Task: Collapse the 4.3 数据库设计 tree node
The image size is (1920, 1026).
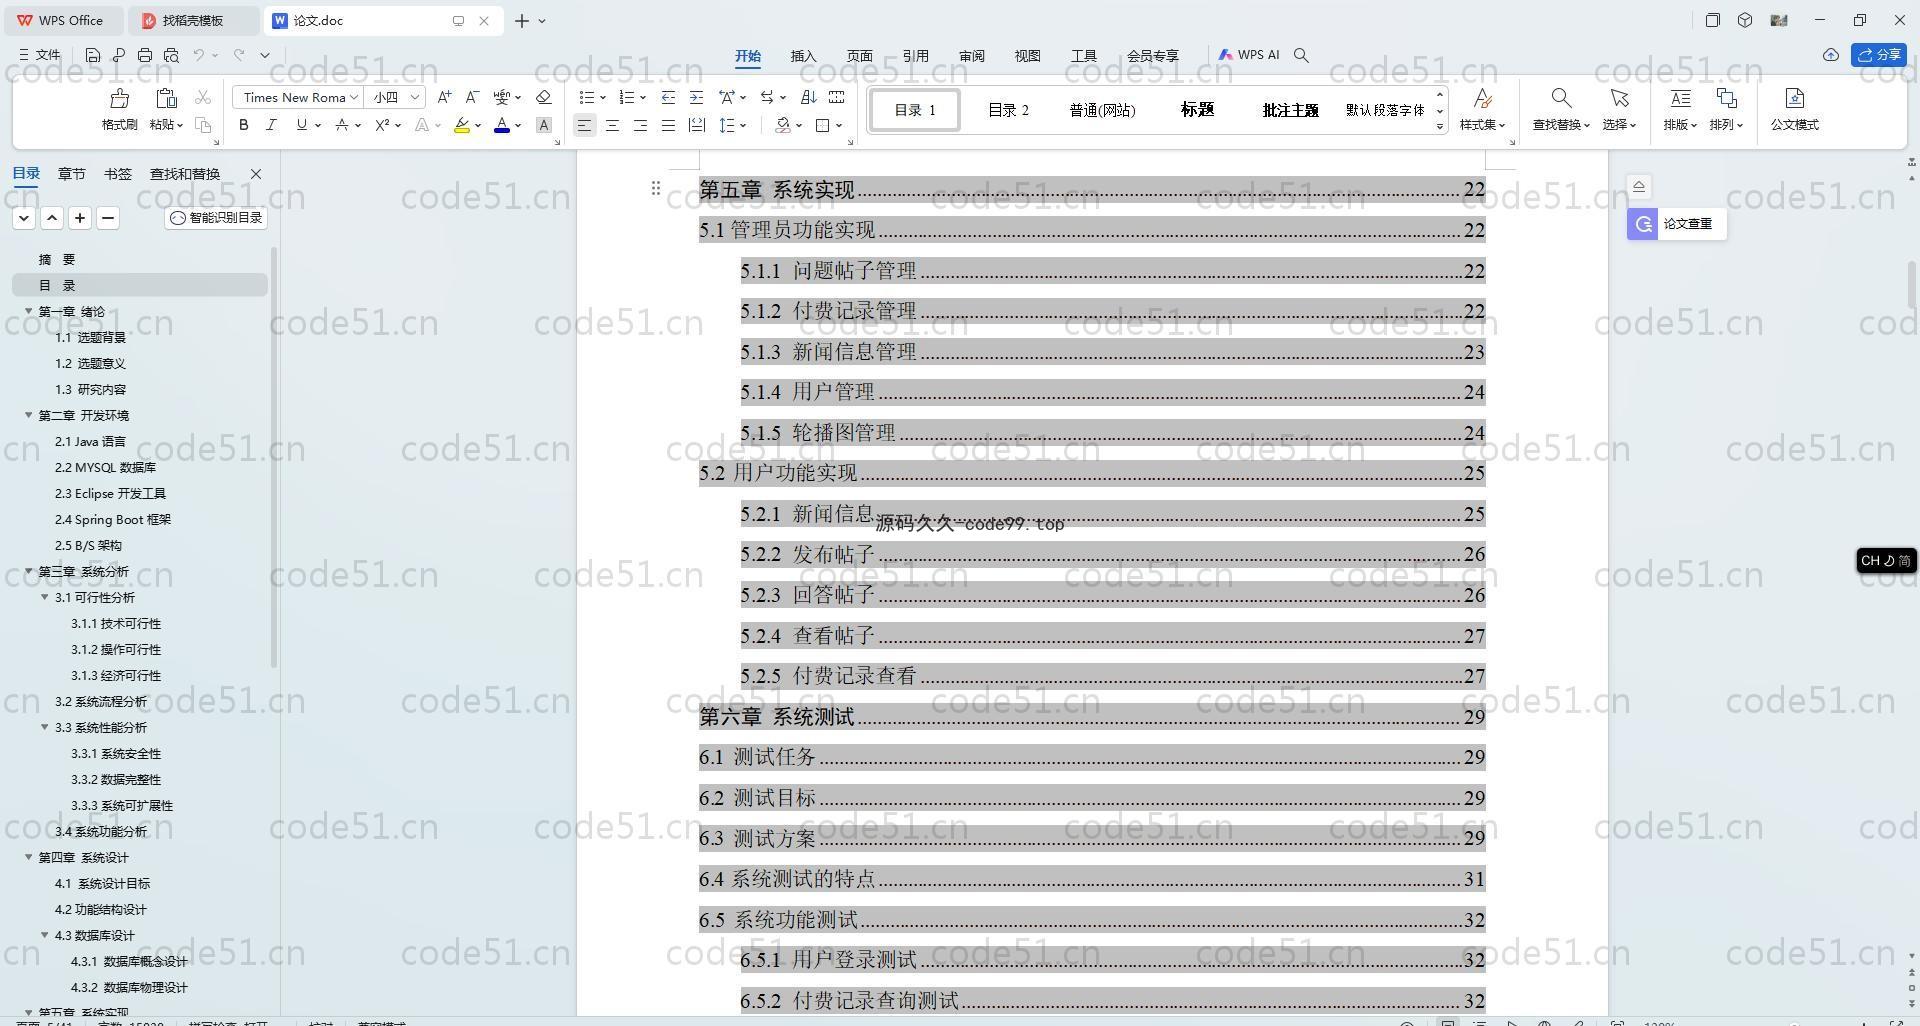Action: click(44, 935)
